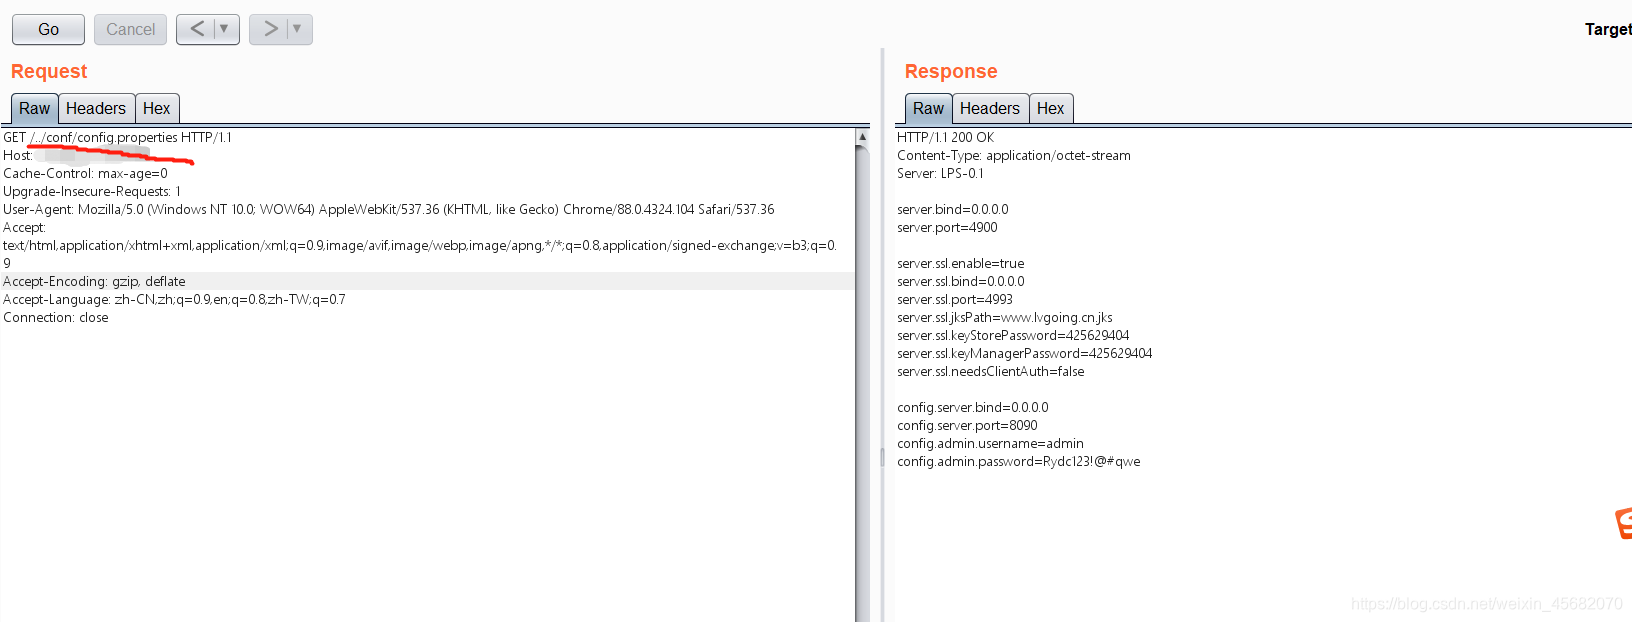Click the Accept header text/html value line
Screen dimensions: 1632x622
pos(420,245)
